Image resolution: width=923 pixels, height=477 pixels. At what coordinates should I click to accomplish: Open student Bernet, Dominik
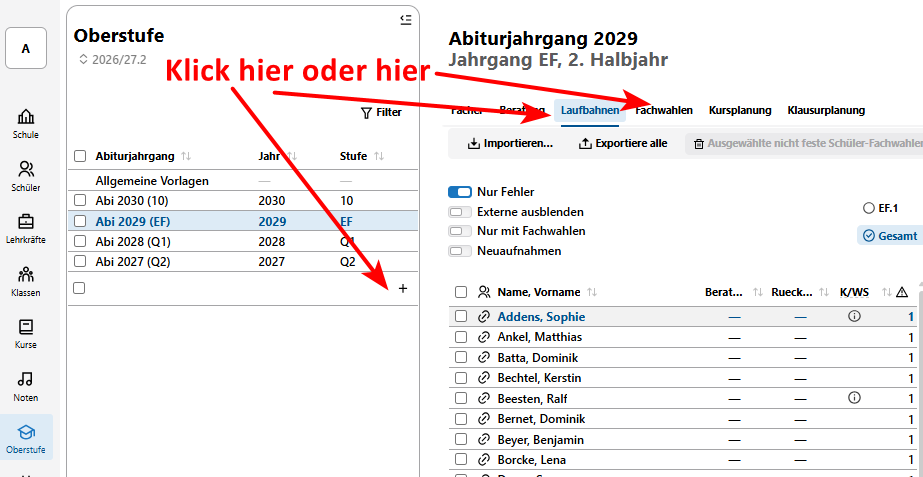tap(541, 419)
